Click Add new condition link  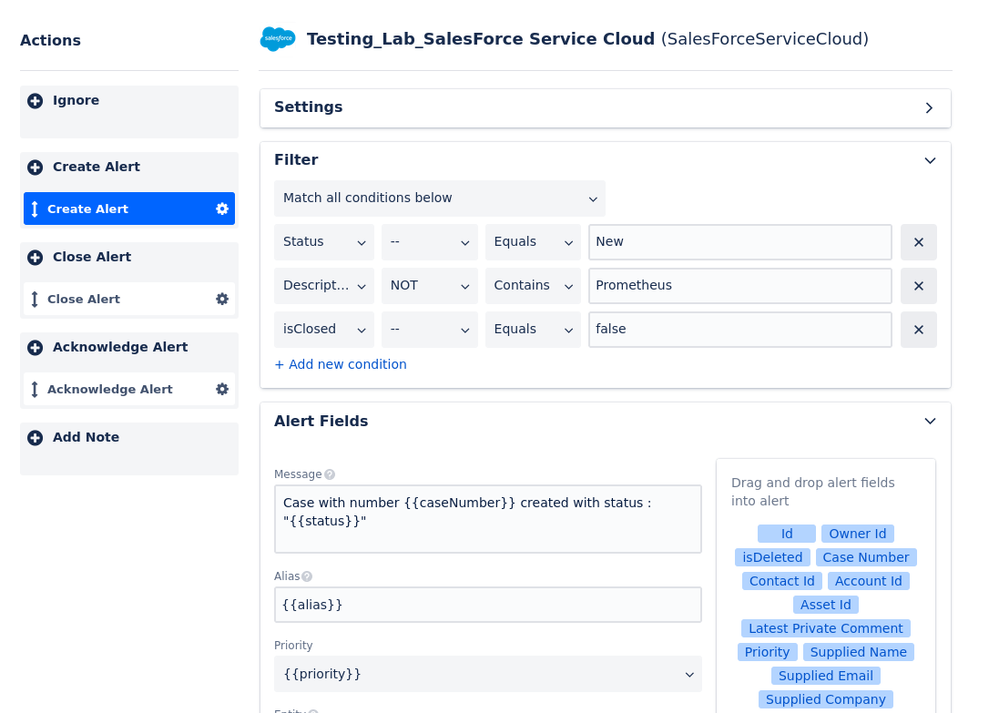point(340,364)
